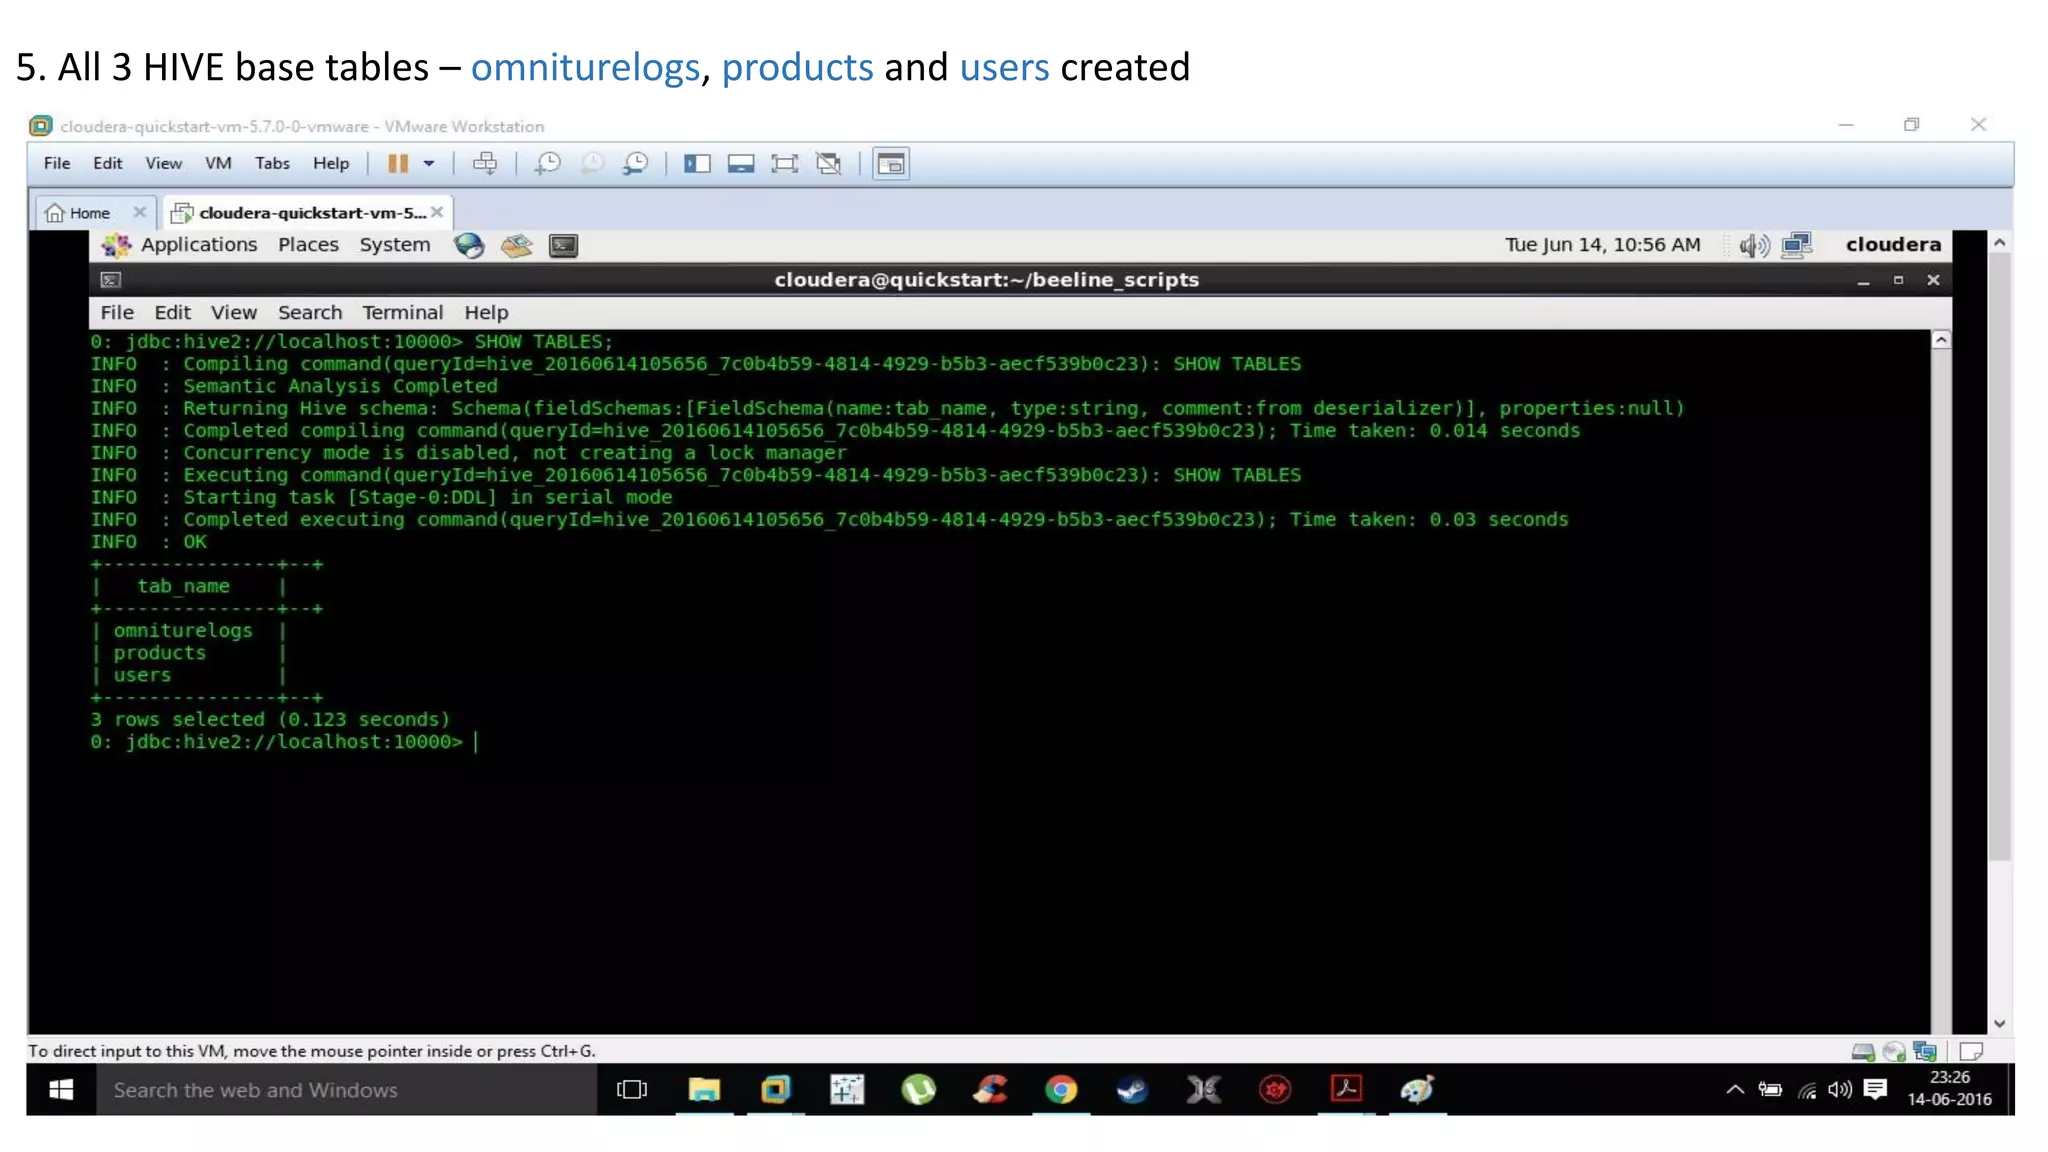Click the users table name row
The width and height of the screenshot is (2048, 1152).
[142, 676]
